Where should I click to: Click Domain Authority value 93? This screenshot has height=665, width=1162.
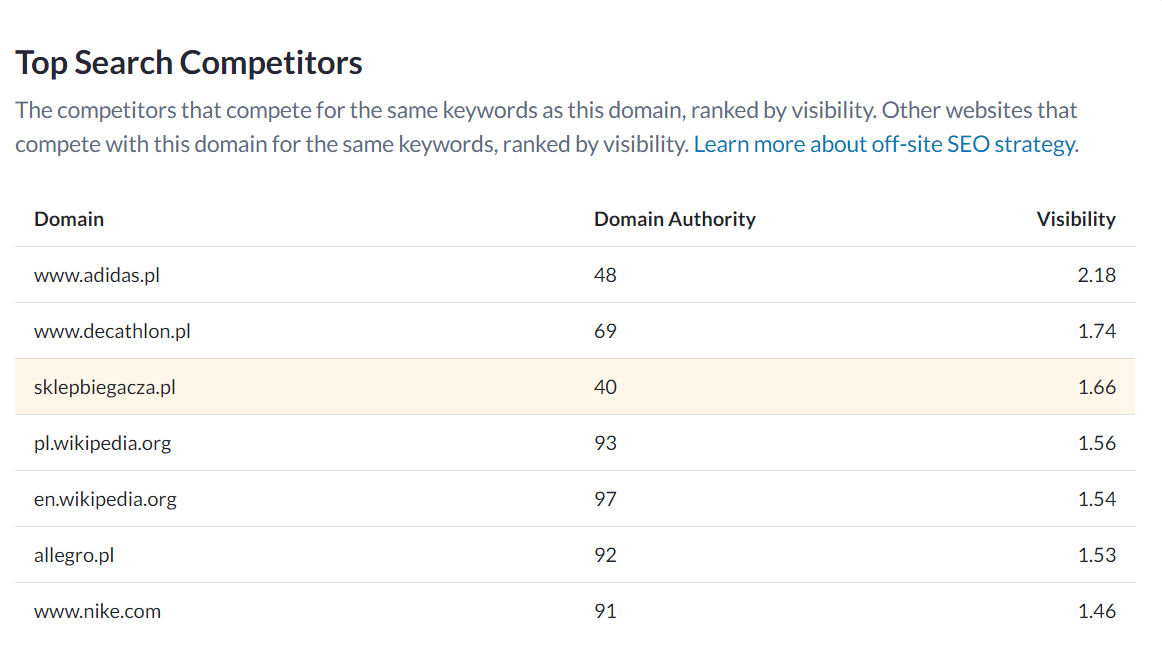pos(605,443)
